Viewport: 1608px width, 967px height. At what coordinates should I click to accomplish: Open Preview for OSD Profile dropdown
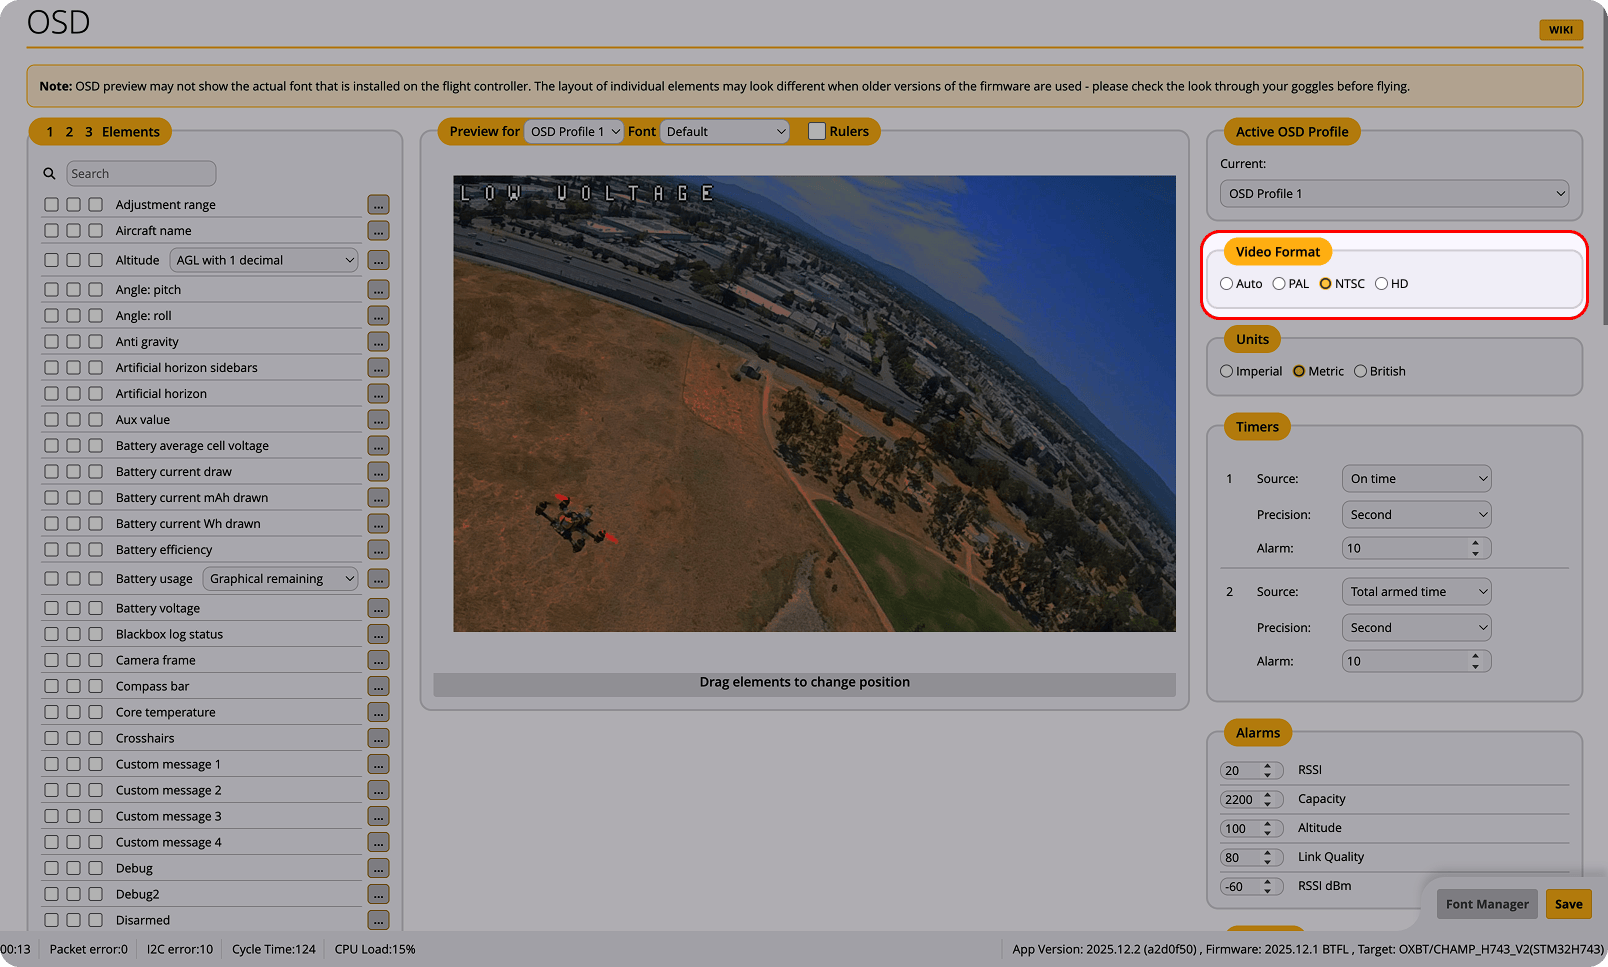click(x=574, y=131)
